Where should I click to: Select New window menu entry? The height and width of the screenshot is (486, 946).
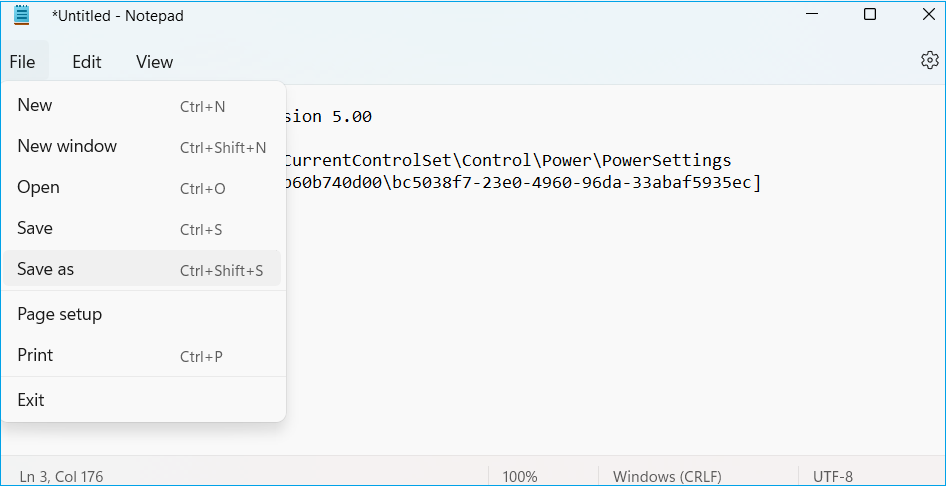coord(142,147)
